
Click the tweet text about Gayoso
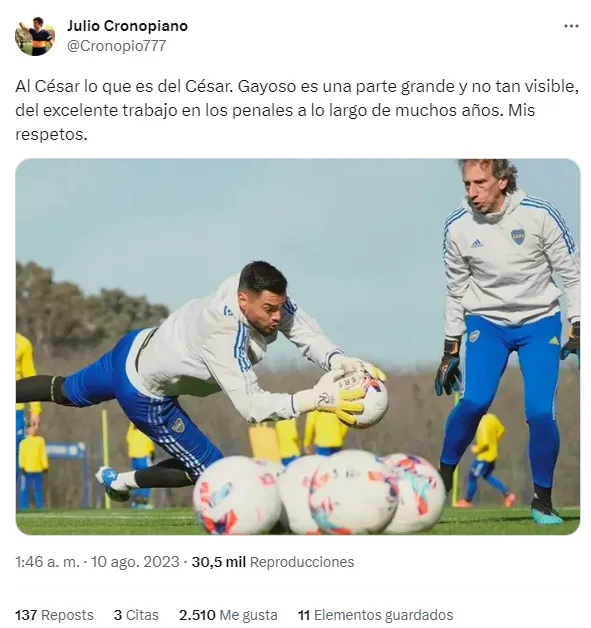tap(297, 110)
